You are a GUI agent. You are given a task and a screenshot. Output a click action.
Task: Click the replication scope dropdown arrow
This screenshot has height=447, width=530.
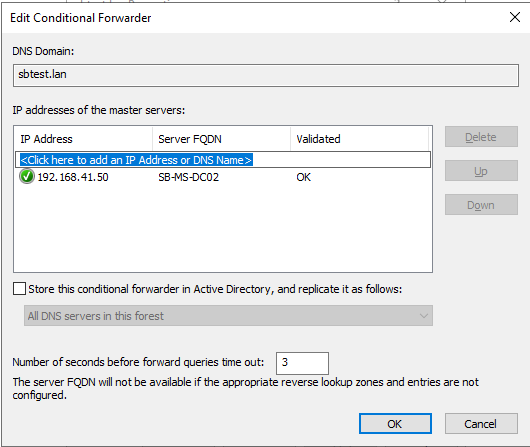[x=424, y=316]
